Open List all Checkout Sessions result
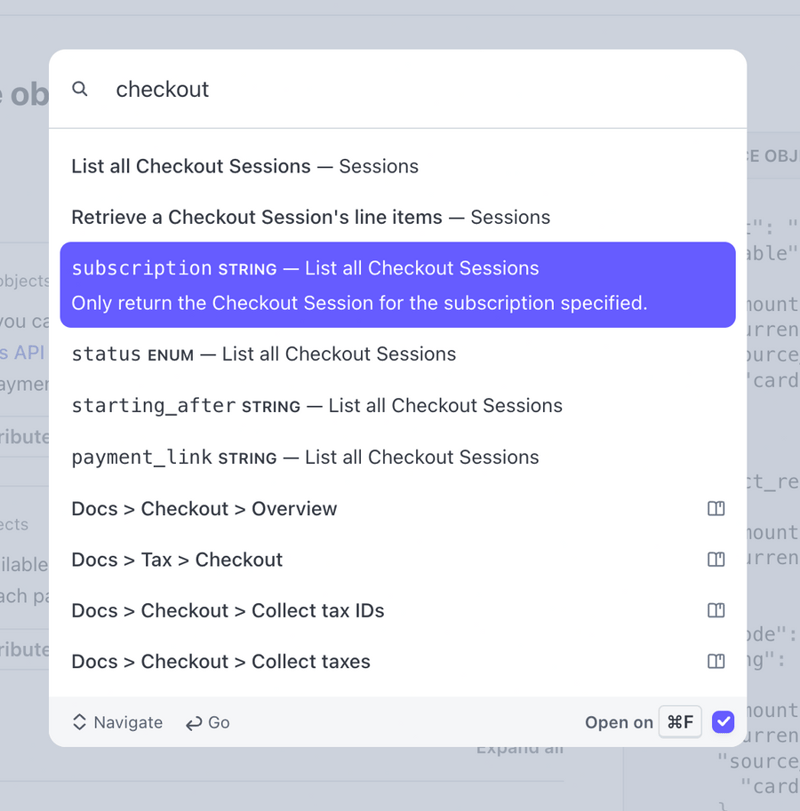 tap(244, 166)
